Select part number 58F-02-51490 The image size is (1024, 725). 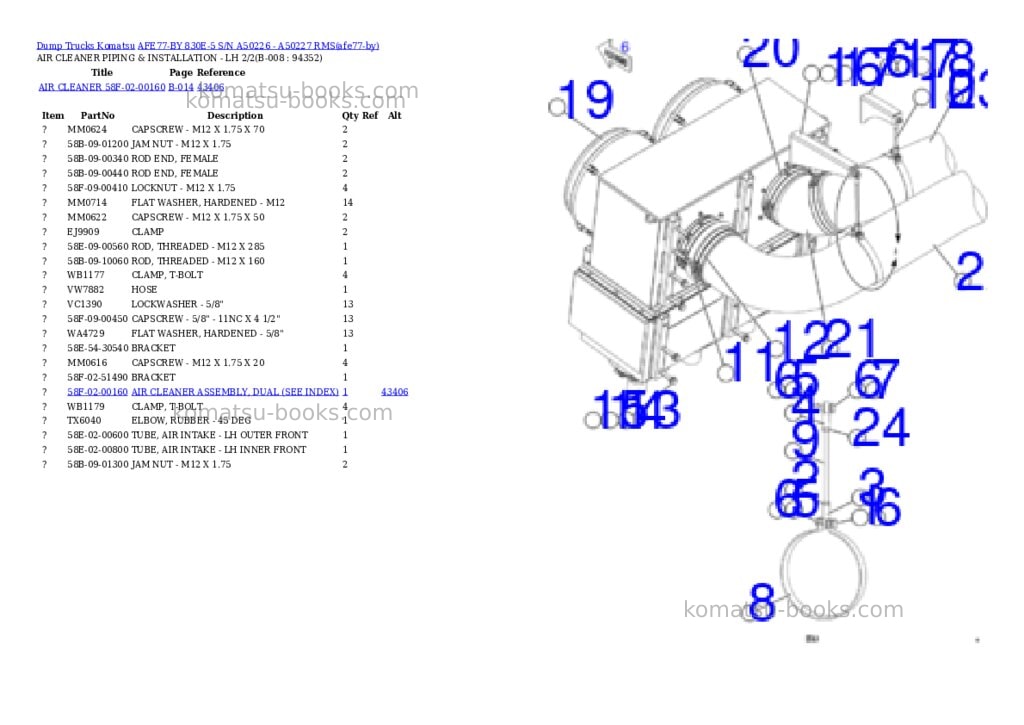[x=98, y=378]
